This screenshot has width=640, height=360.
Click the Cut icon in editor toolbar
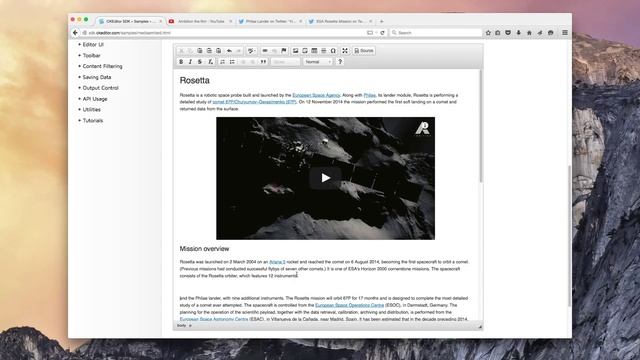point(182,51)
